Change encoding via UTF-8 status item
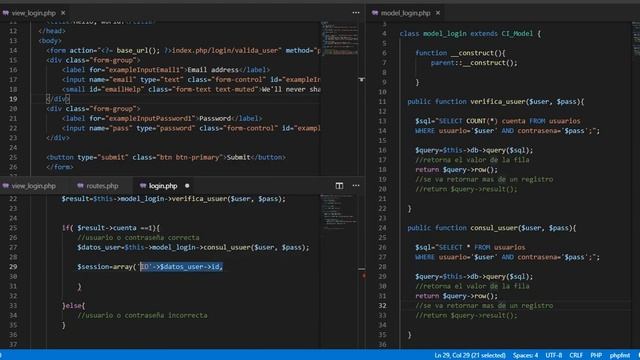Screen dimensions: 640x360 554,355
